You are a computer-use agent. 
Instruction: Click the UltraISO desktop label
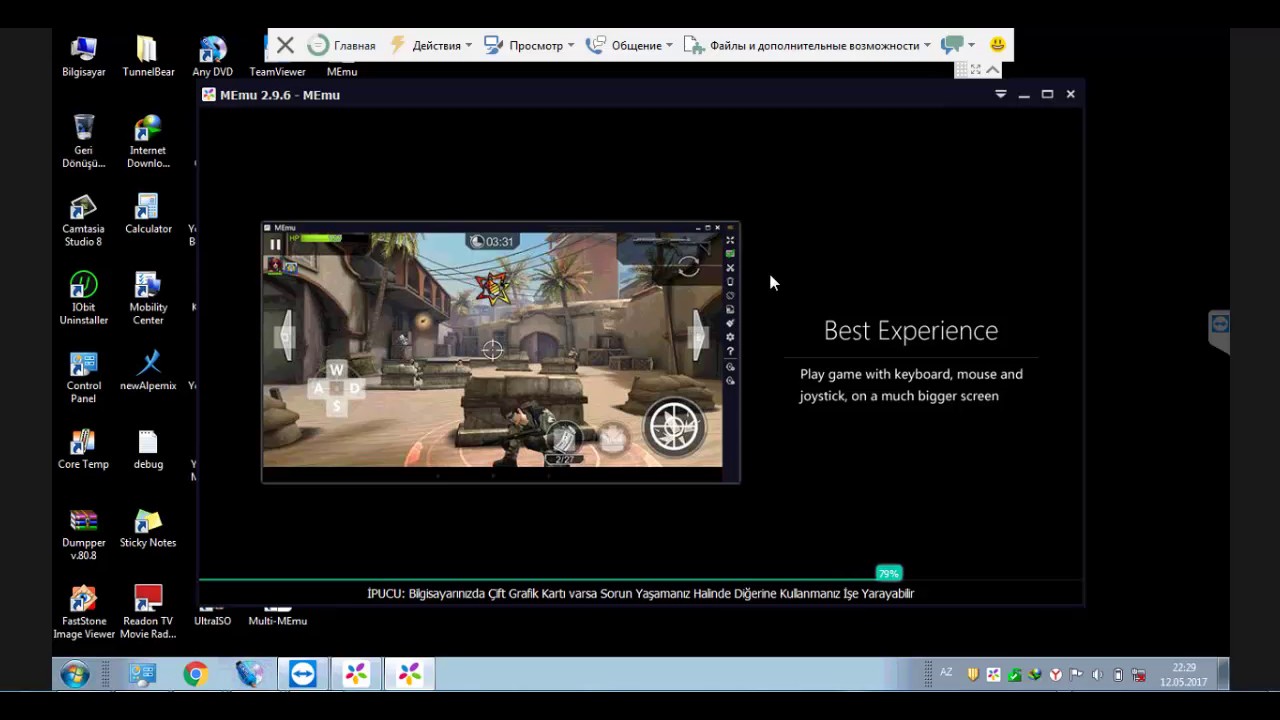(212, 621)
